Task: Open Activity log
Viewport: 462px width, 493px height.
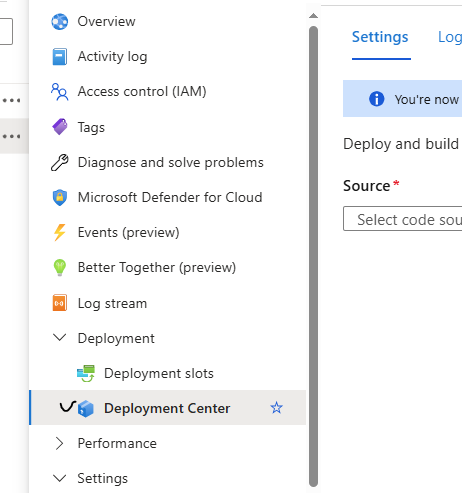Action: pos(112,57)
